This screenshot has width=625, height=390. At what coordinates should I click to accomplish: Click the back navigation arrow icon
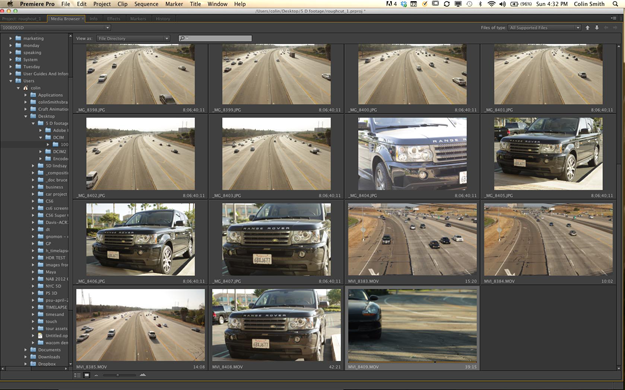coord(606,28)
